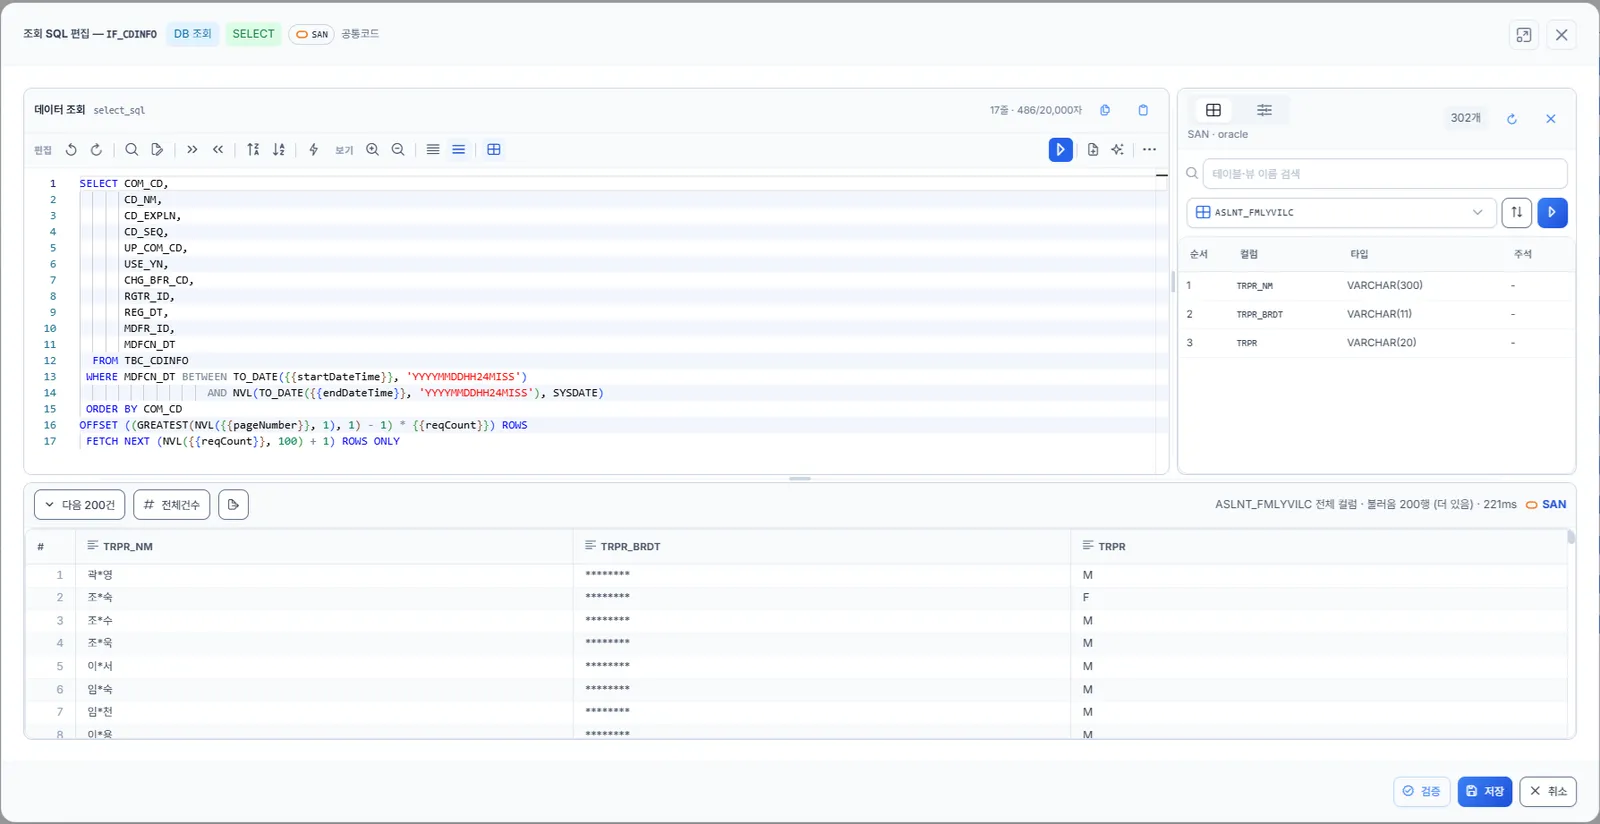The width and height of the screenshot is (1600, 824).
Task: Click the sort order arrows button
Action: tap(1517, 213)
